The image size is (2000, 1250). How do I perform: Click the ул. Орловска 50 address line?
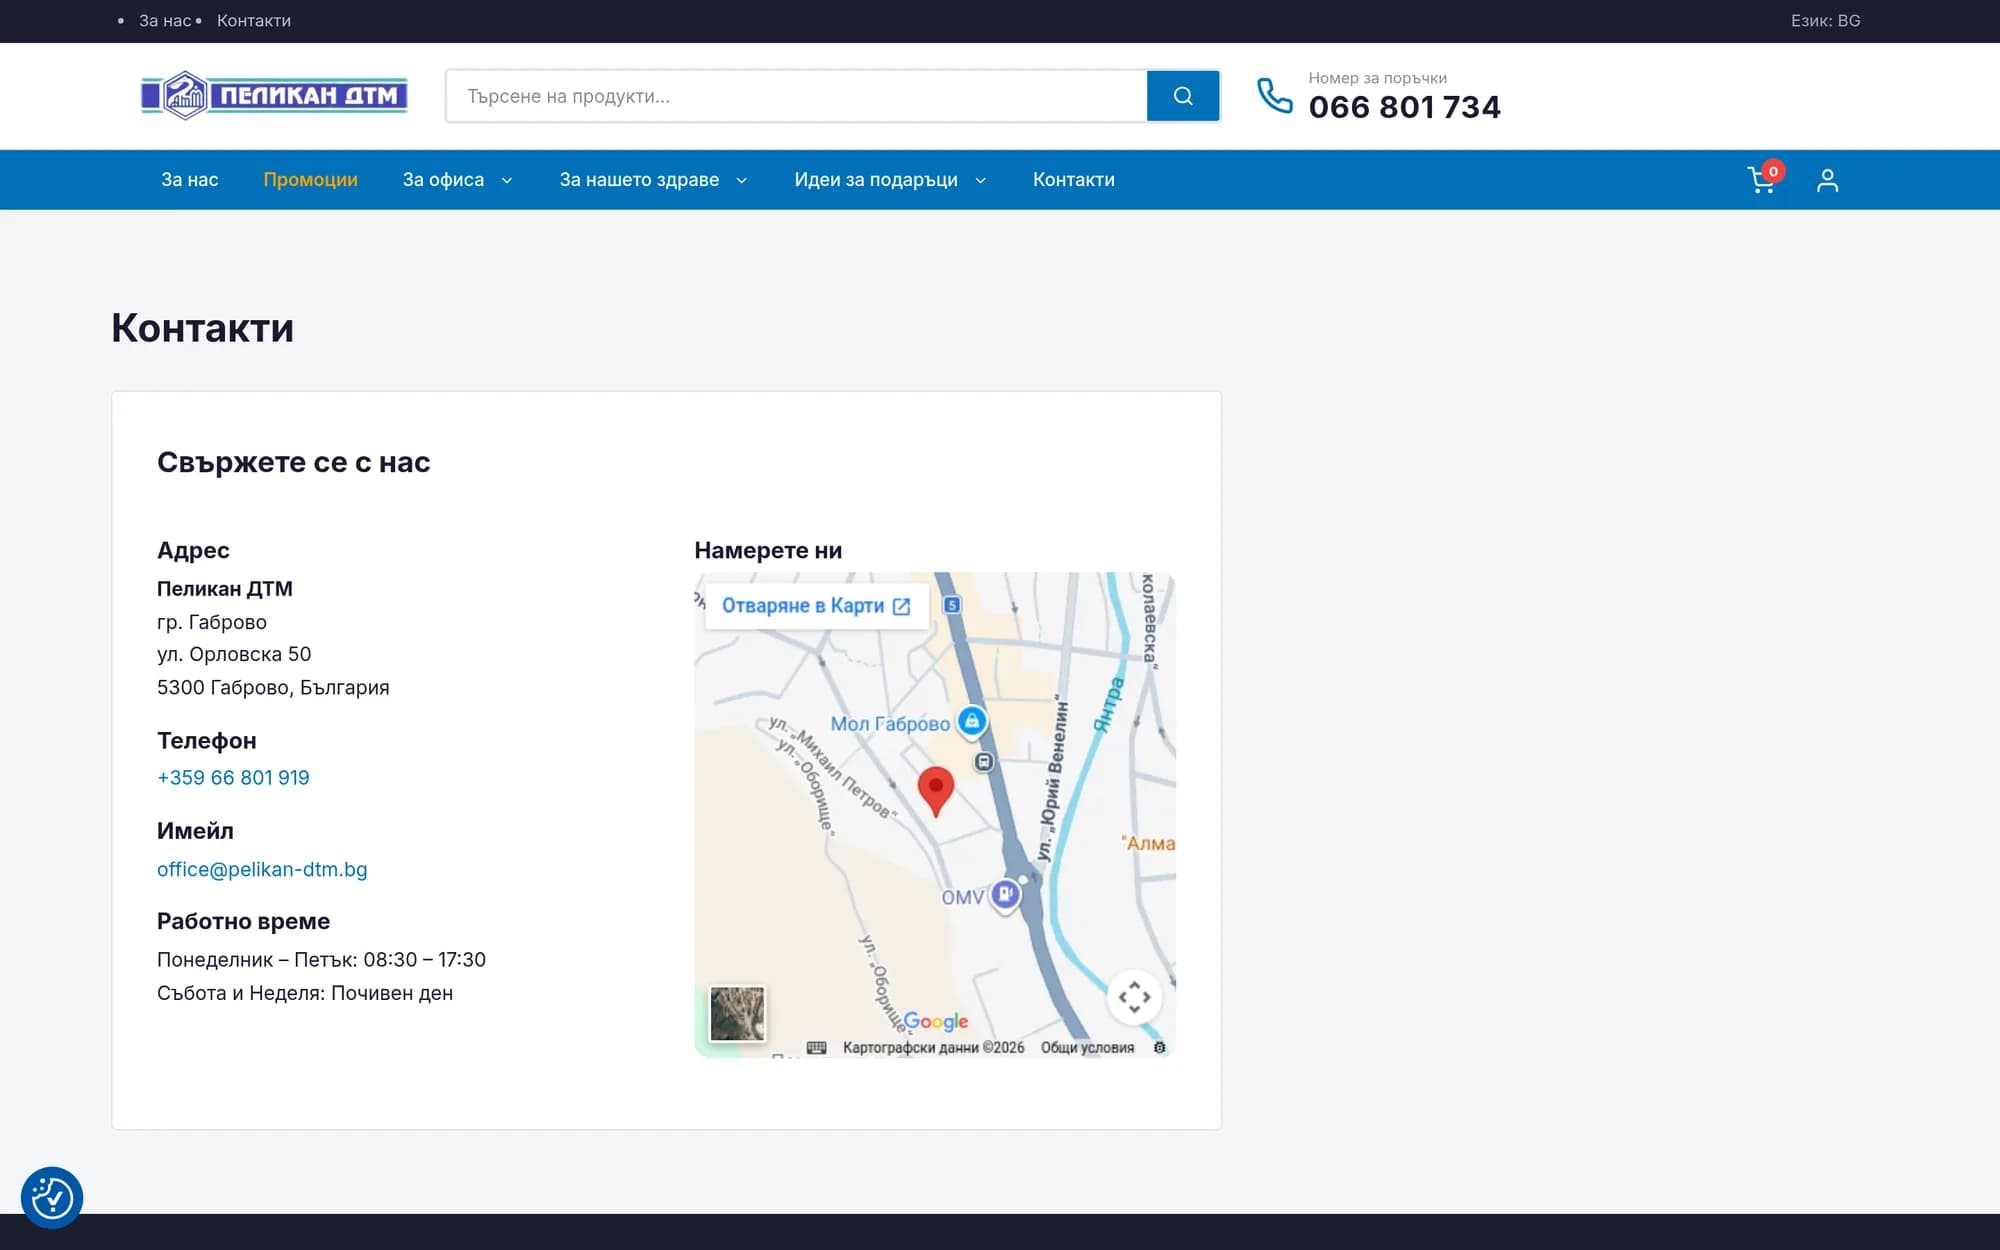(234, 654)
